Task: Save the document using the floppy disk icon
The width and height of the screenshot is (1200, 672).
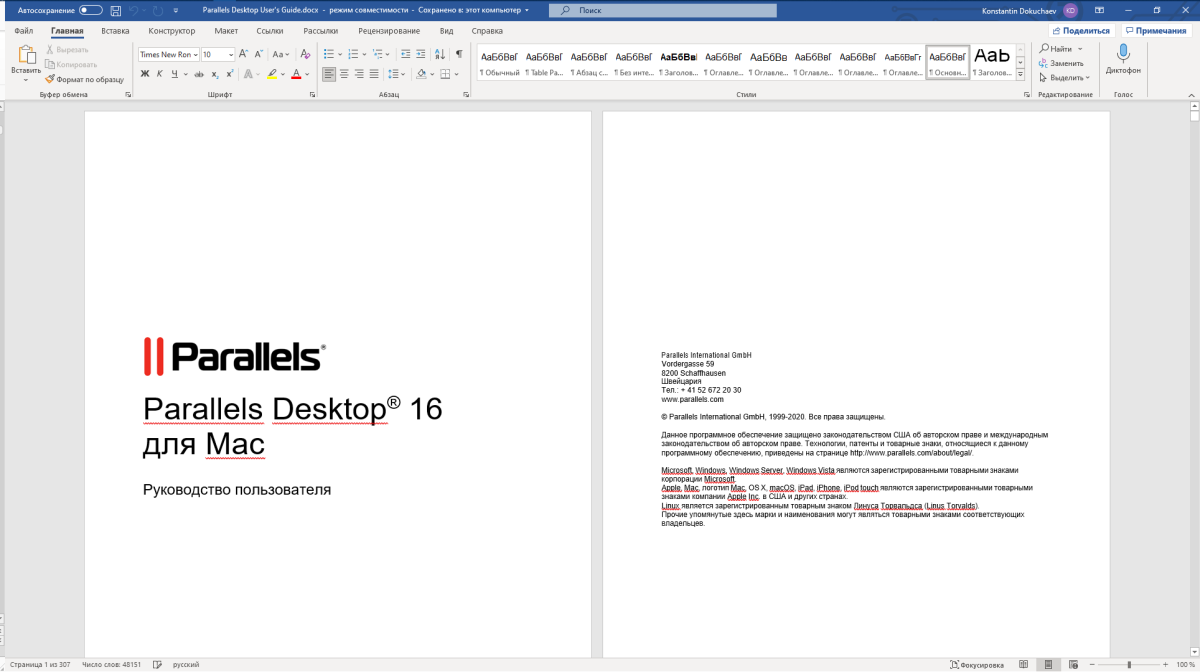Action: click(116, 10)
